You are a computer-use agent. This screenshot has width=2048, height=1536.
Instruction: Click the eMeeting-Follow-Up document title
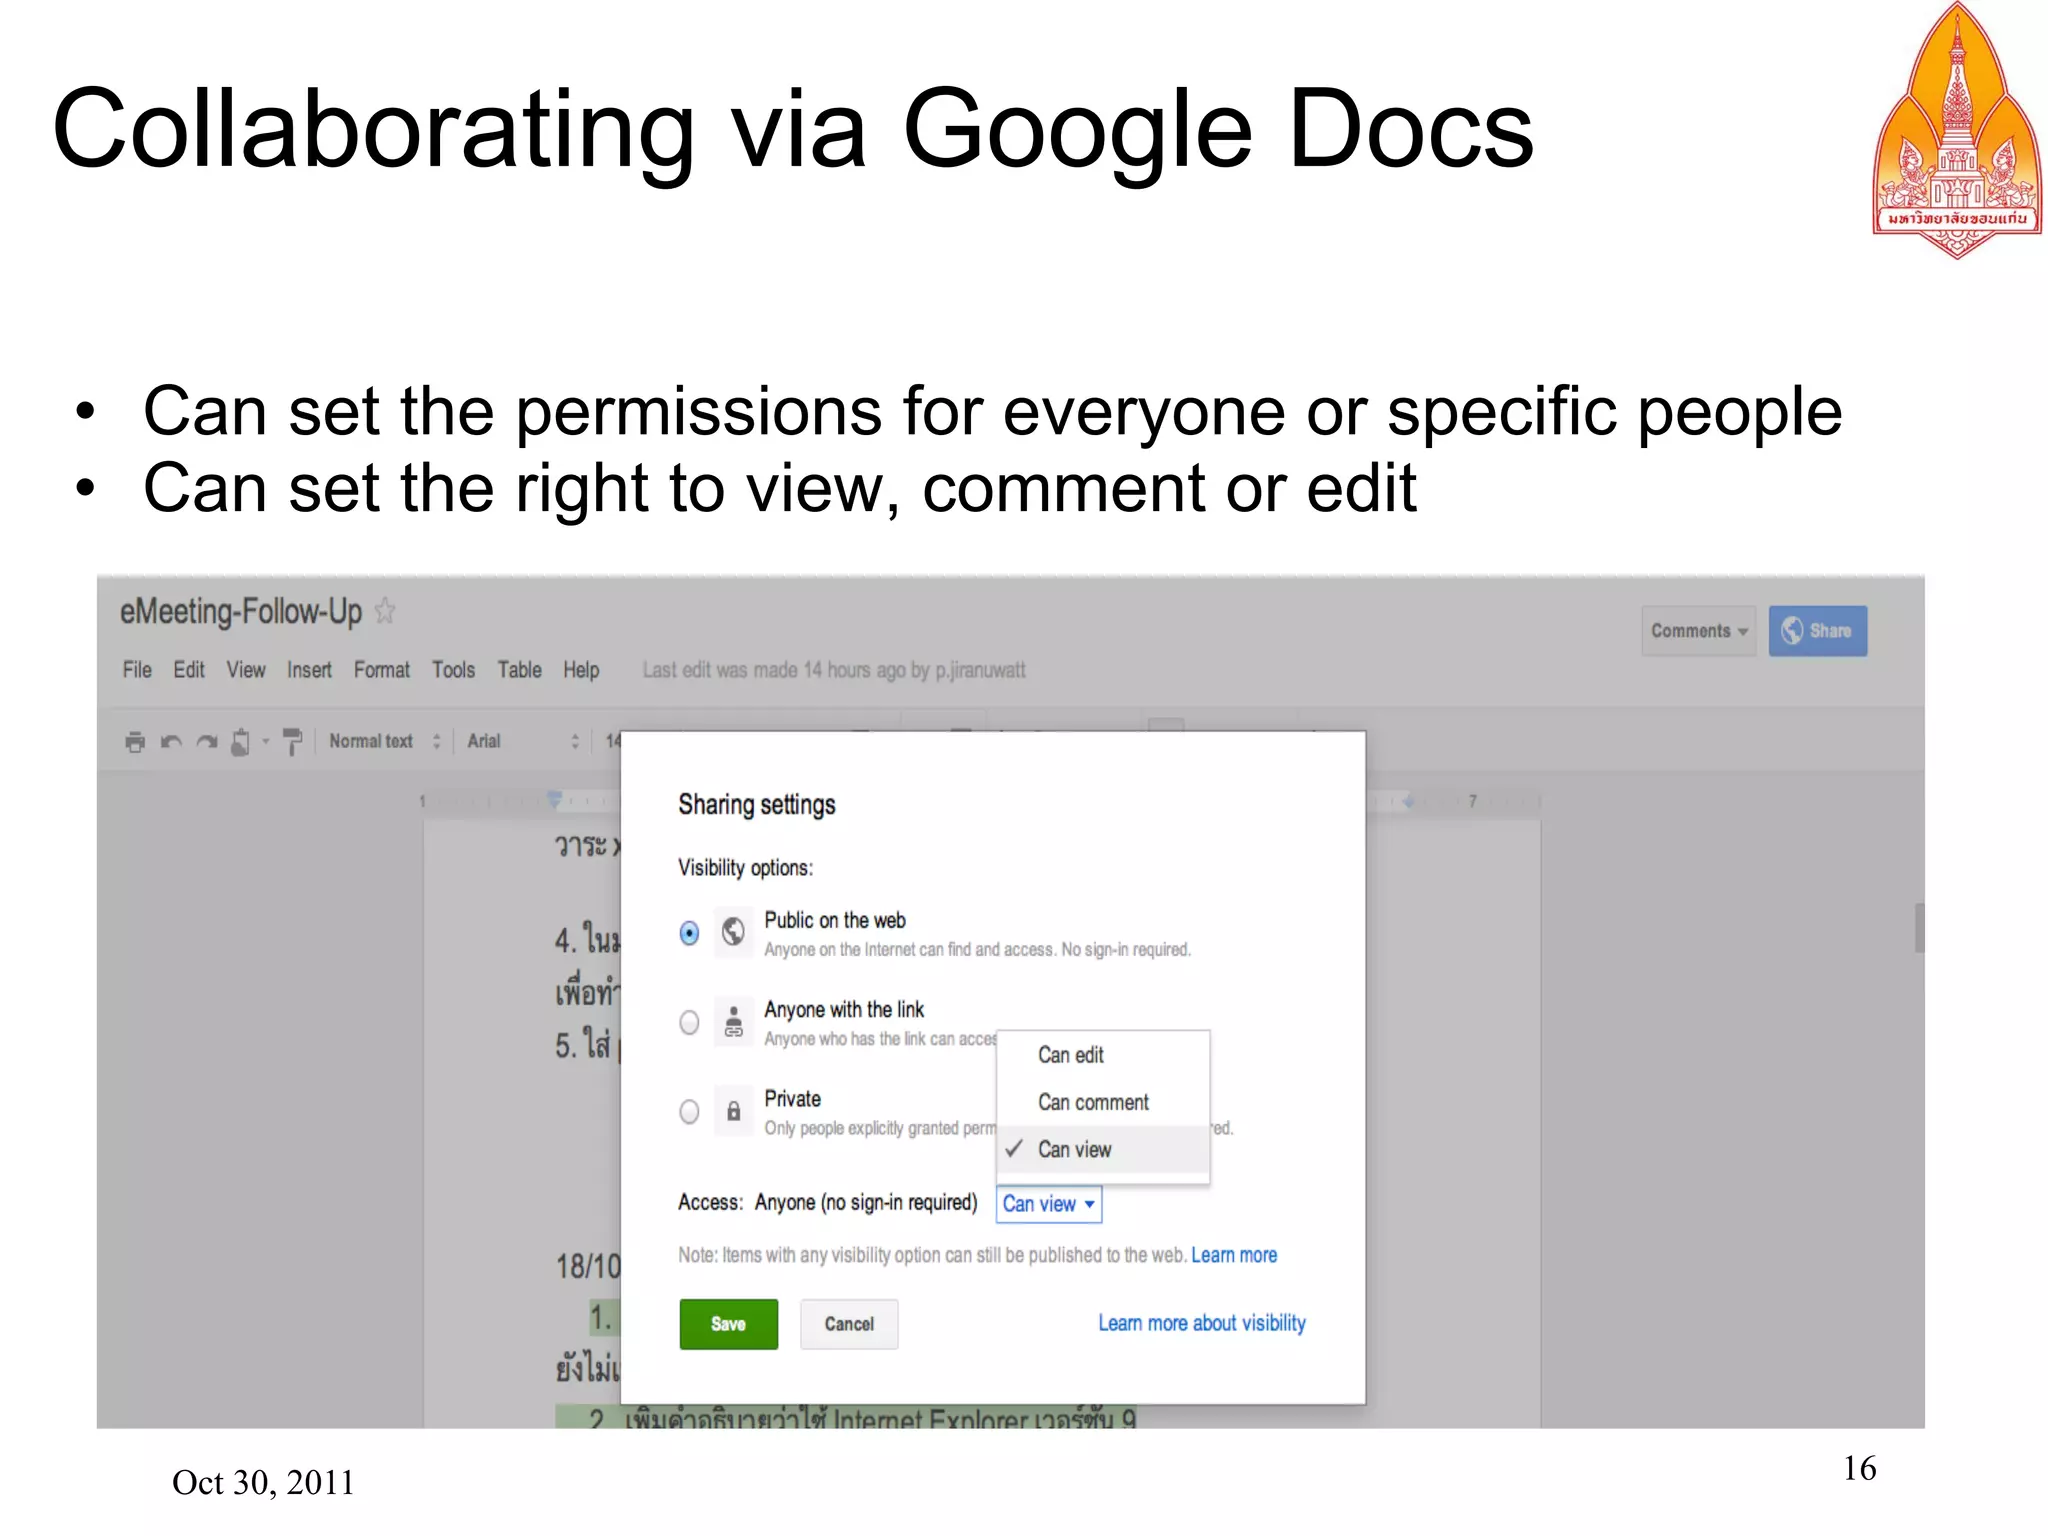click(x=241, y=611)
